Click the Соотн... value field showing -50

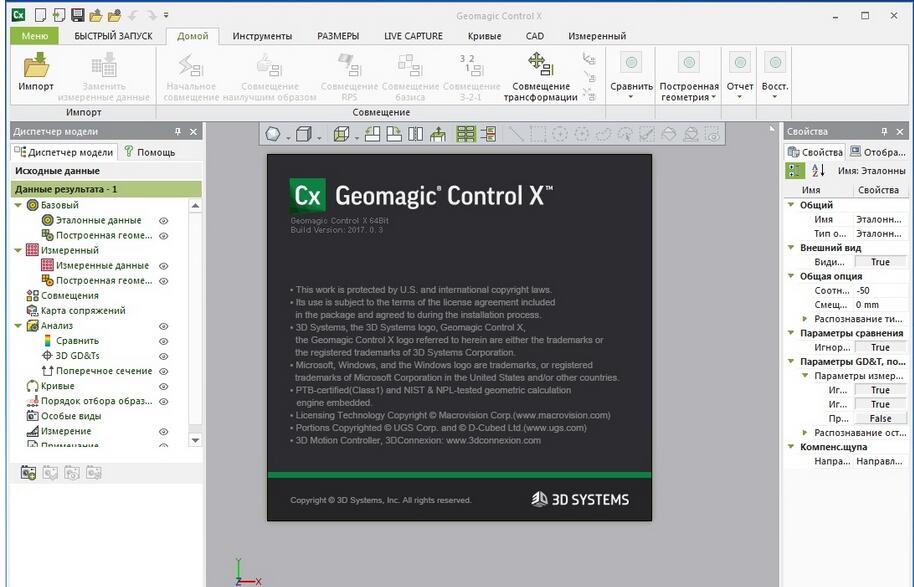(880, 290)
